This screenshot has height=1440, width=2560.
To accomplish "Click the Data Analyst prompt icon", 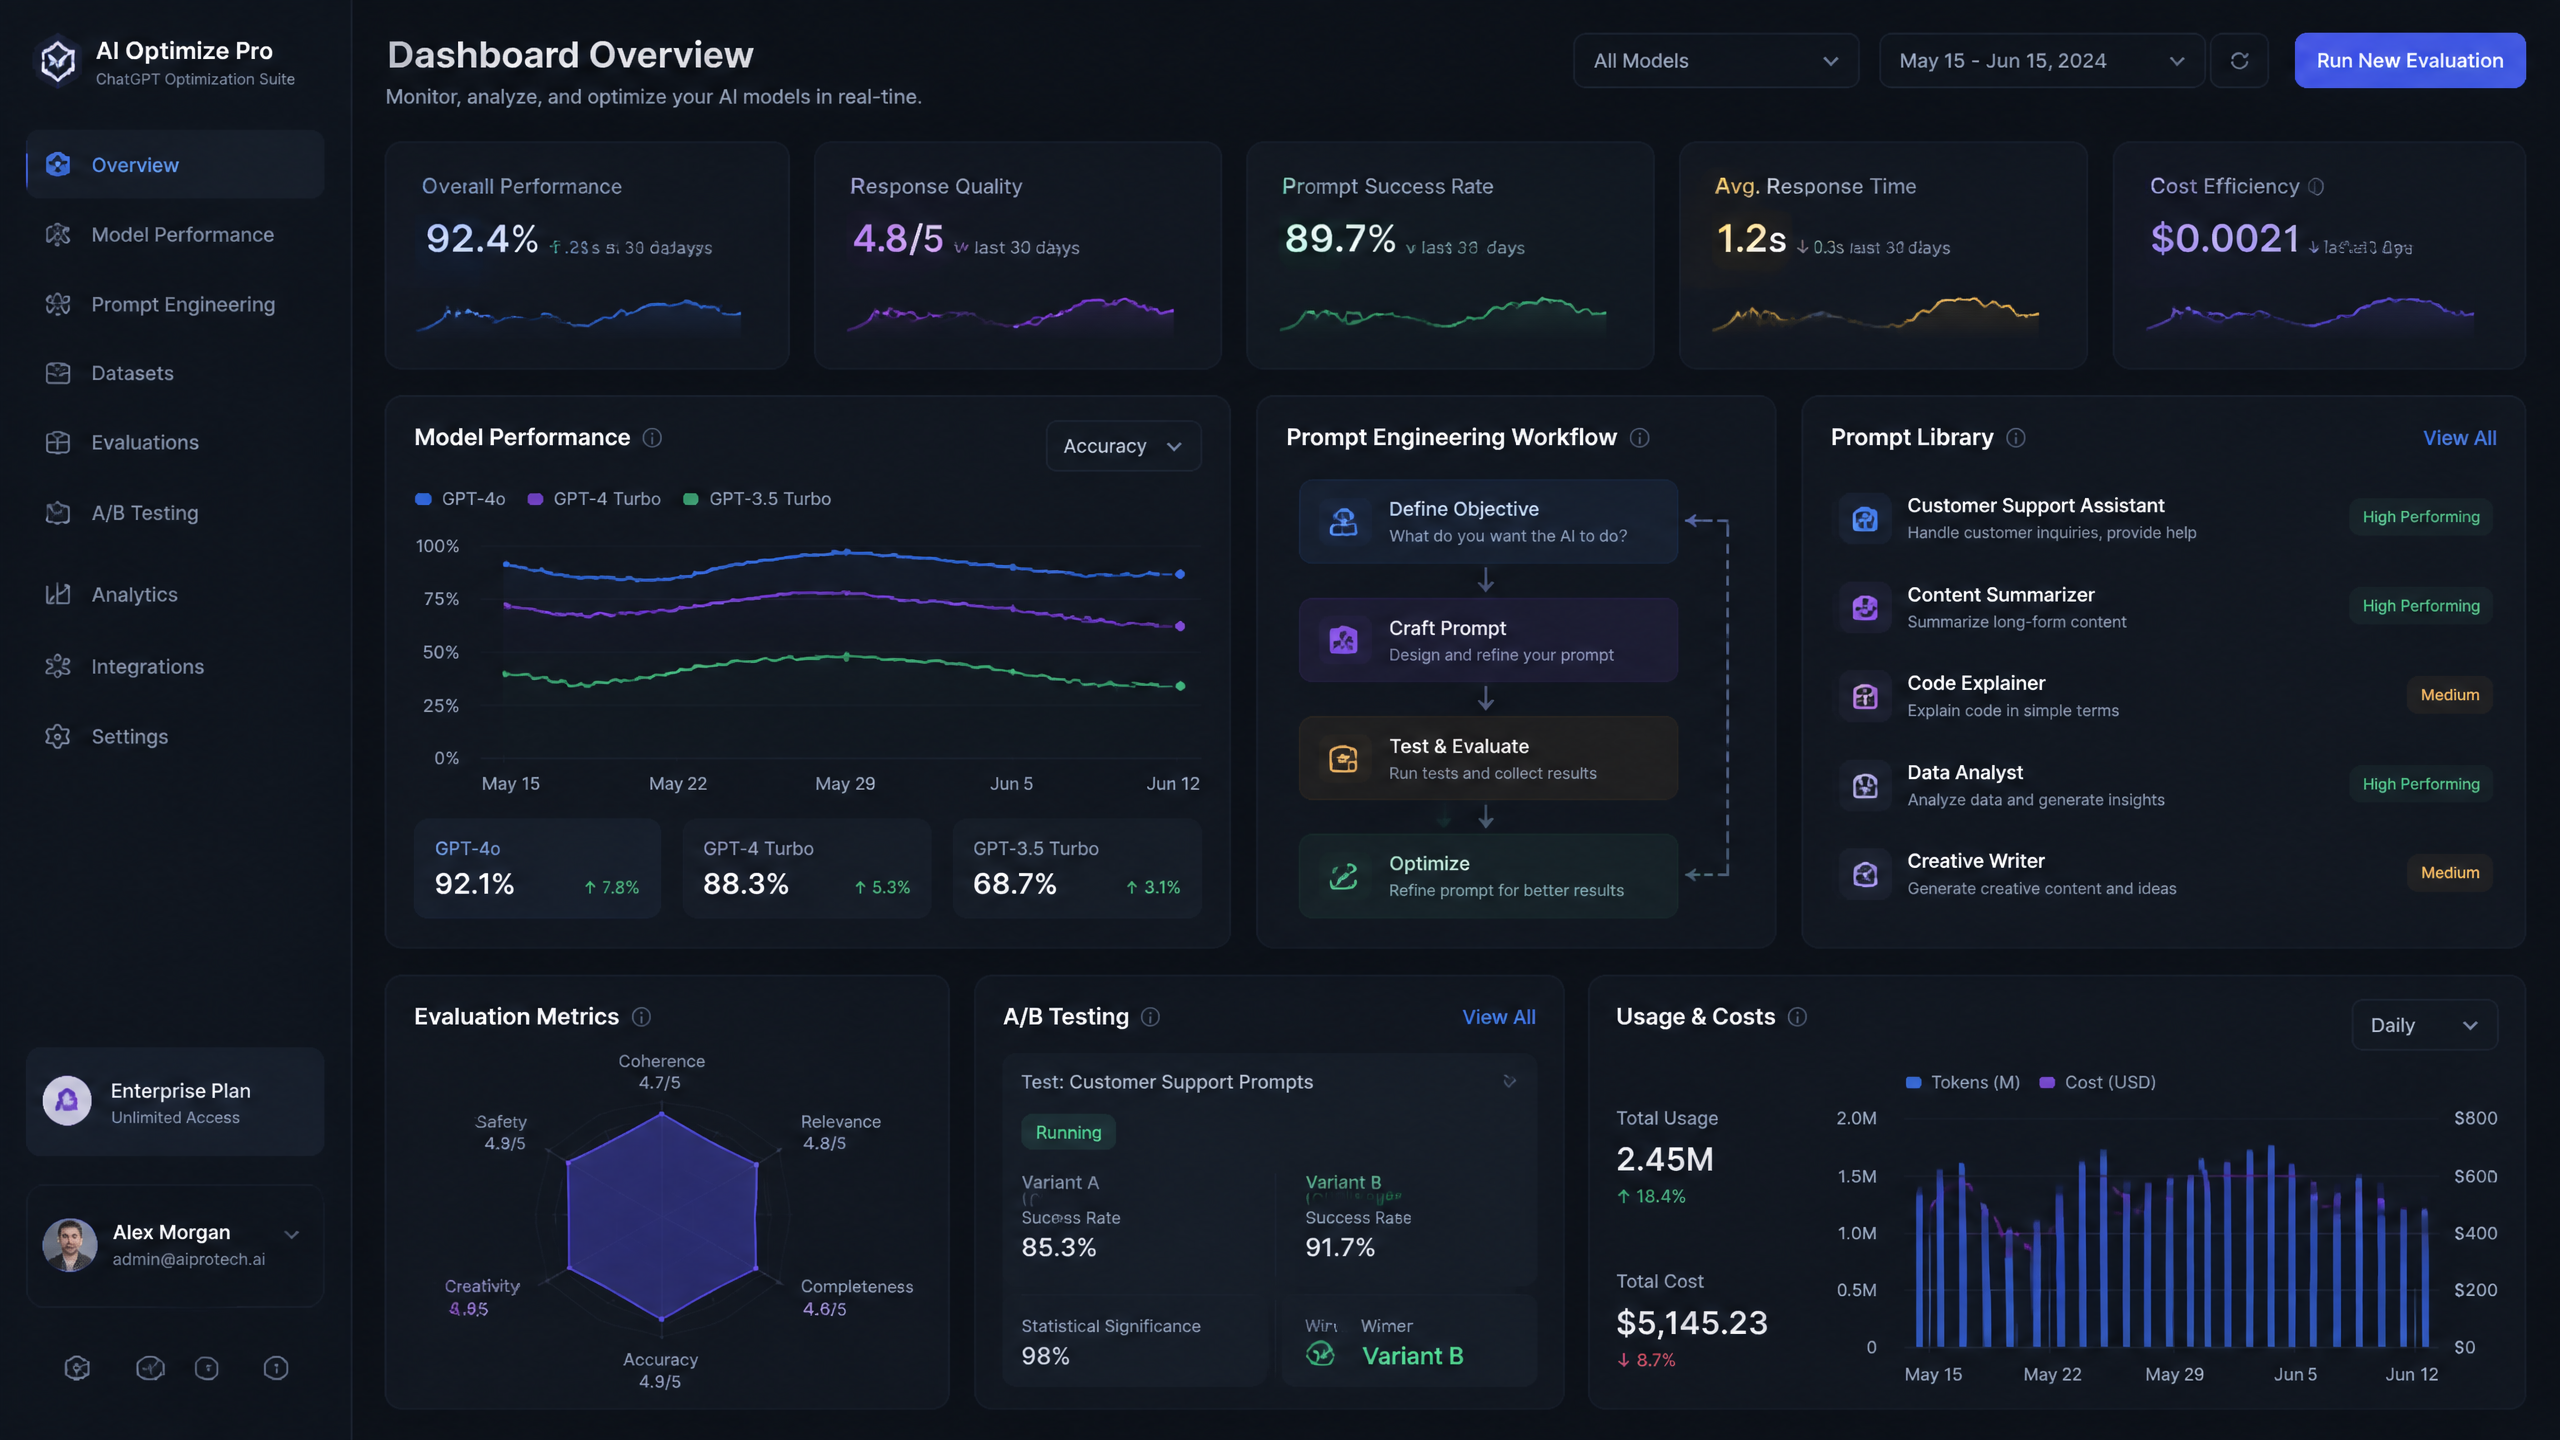I will 1865,785.
